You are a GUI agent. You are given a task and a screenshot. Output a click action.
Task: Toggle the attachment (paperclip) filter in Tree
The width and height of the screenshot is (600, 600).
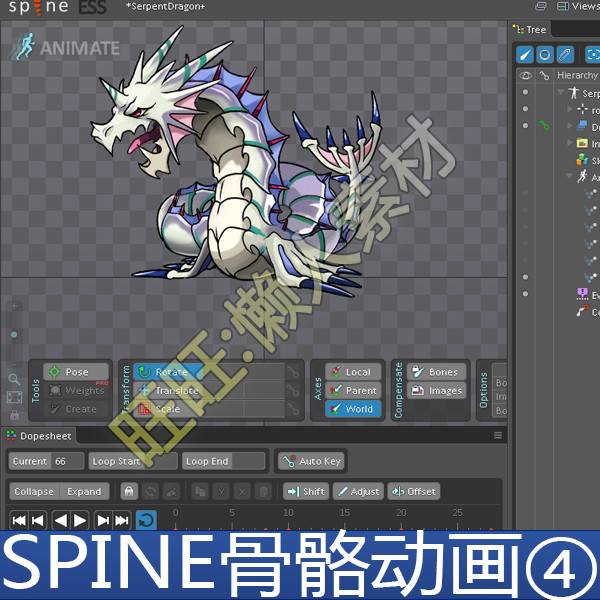pyautogui.click(x=565, y=55)
